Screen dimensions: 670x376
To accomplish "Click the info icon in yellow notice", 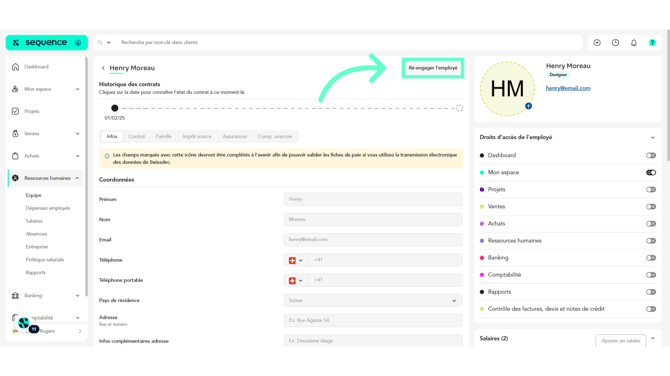I will (107, 156).
